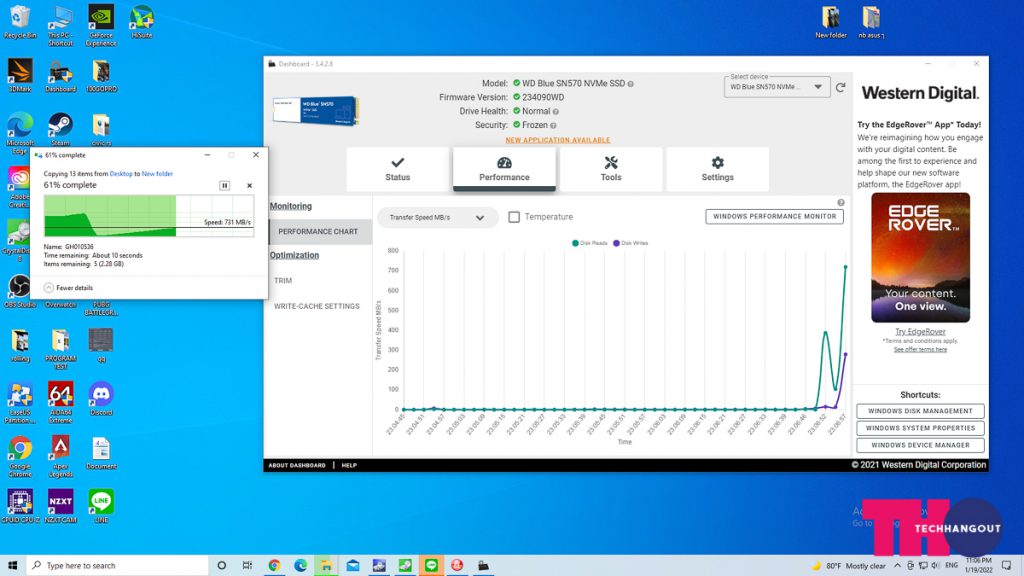Select the Discord desktop icon

point(101,399)
